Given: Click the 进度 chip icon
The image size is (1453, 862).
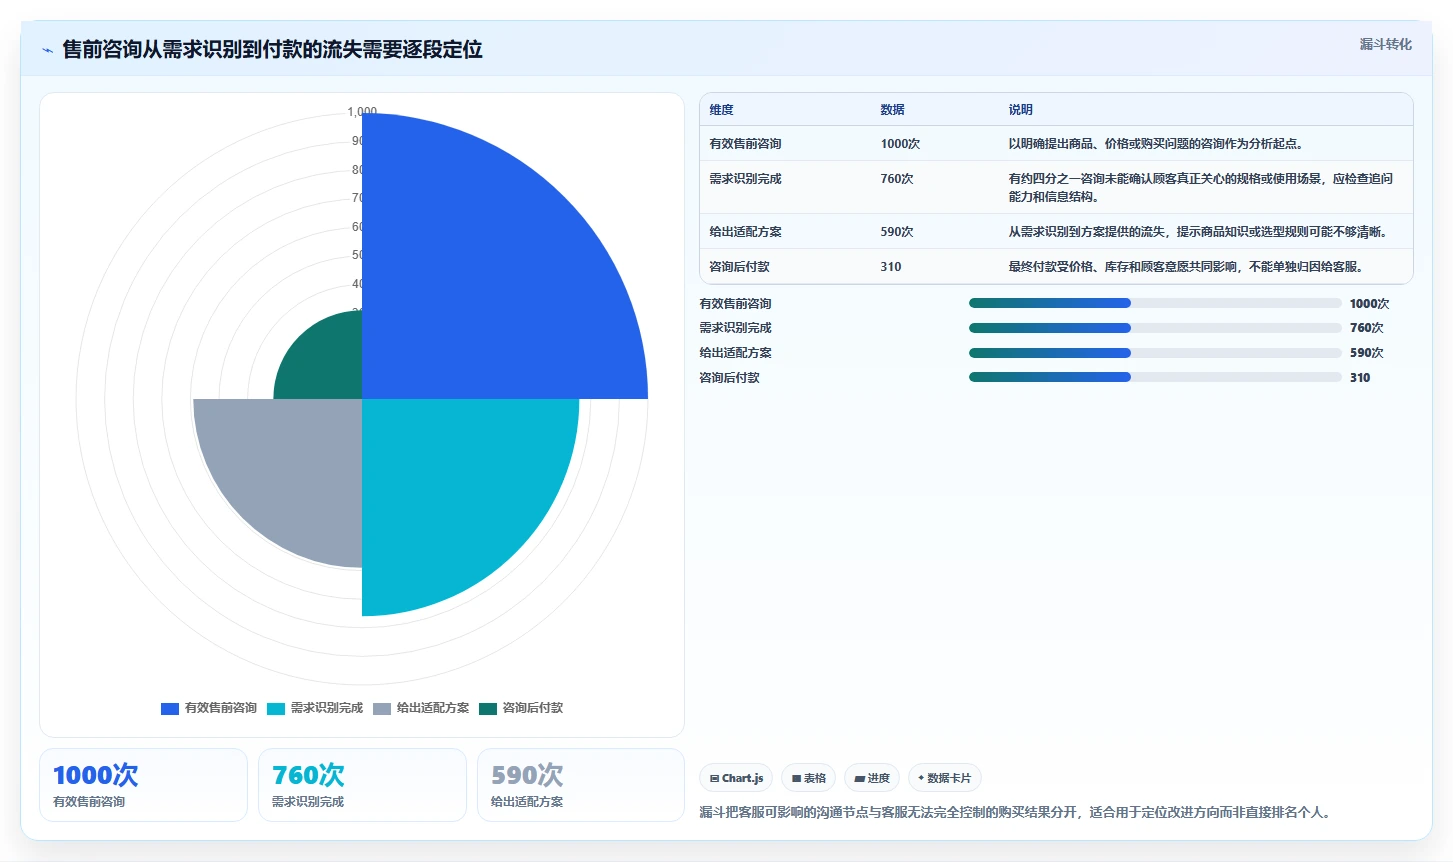Looking at the screenshot, I should point(859,778).
